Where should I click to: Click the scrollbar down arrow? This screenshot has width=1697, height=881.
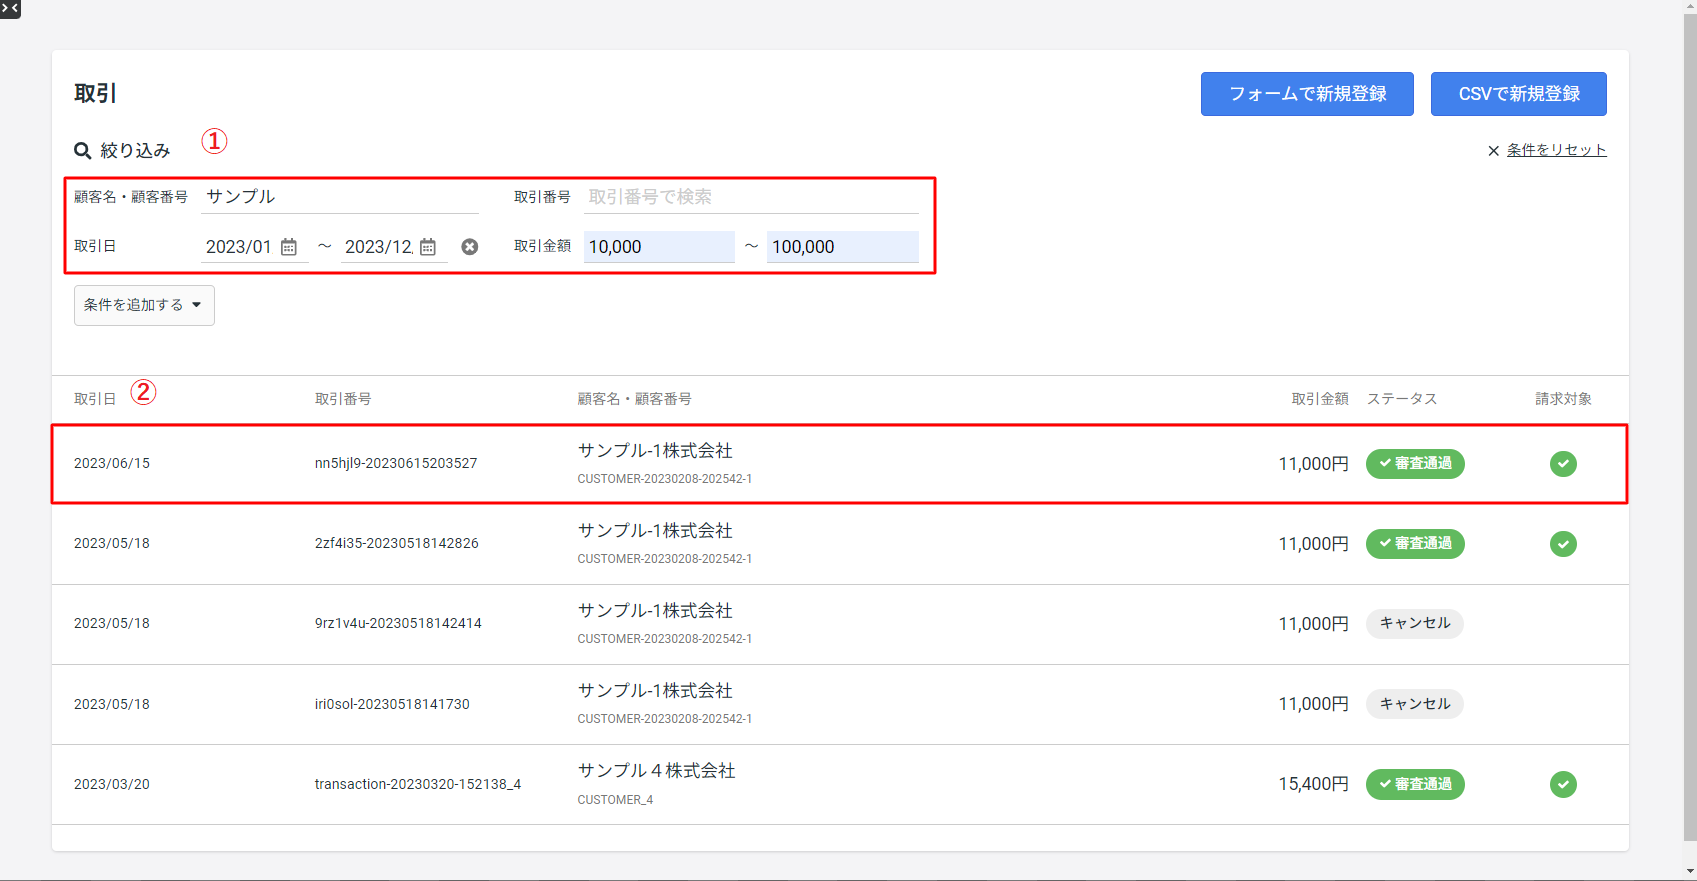[1690, 871]
